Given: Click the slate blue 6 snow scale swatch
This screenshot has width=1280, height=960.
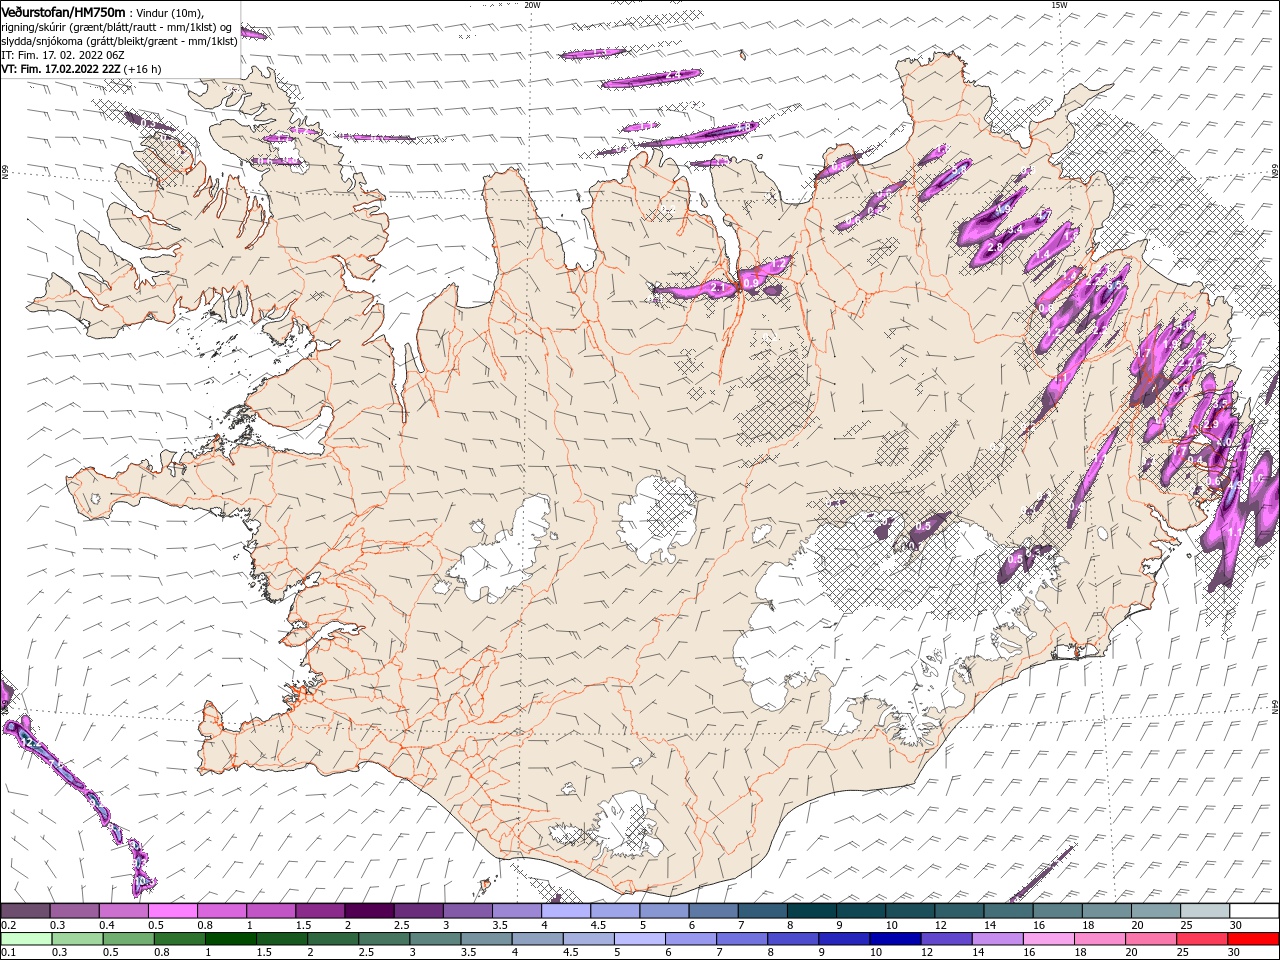Looking at the screenshot, I should click(x=714, y=911).
